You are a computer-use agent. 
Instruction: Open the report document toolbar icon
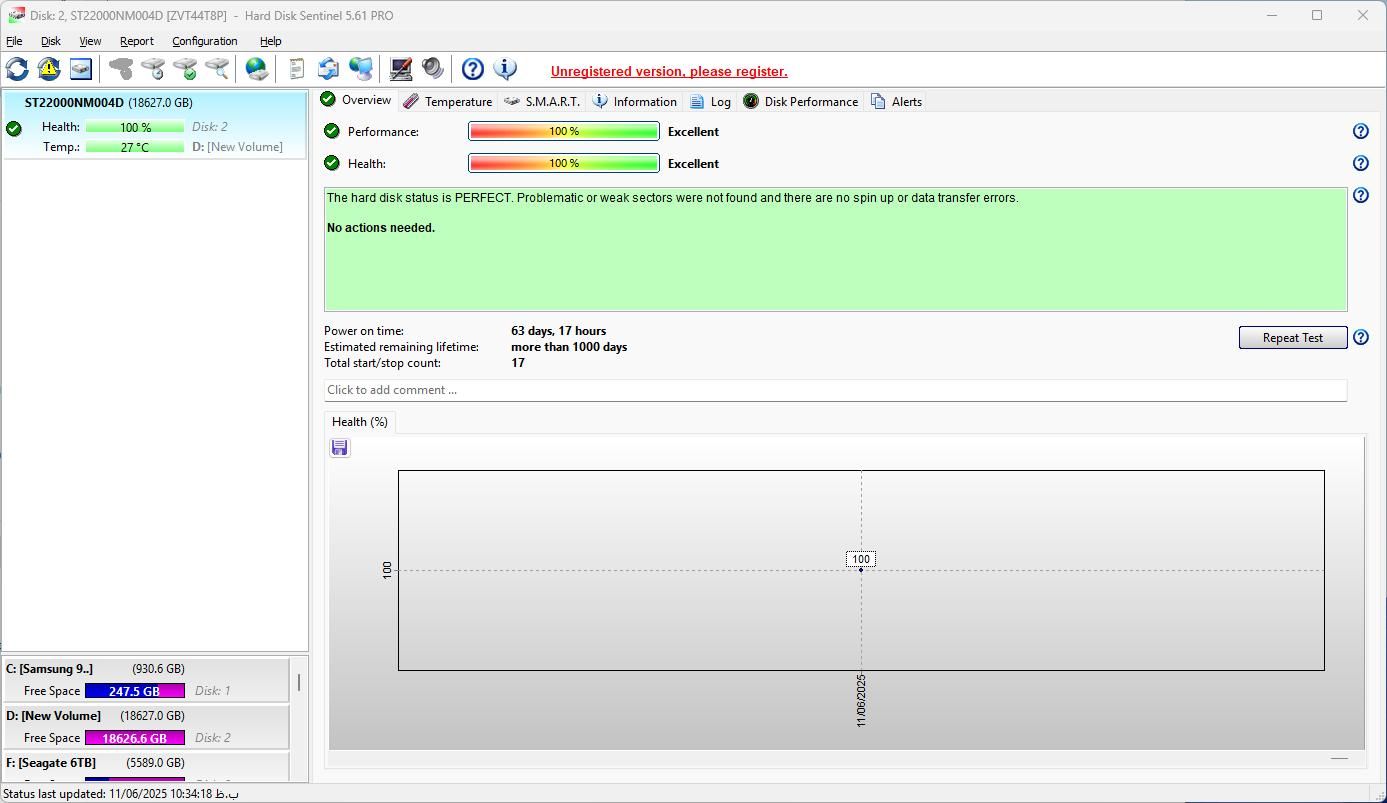click(x=297, y=69)
